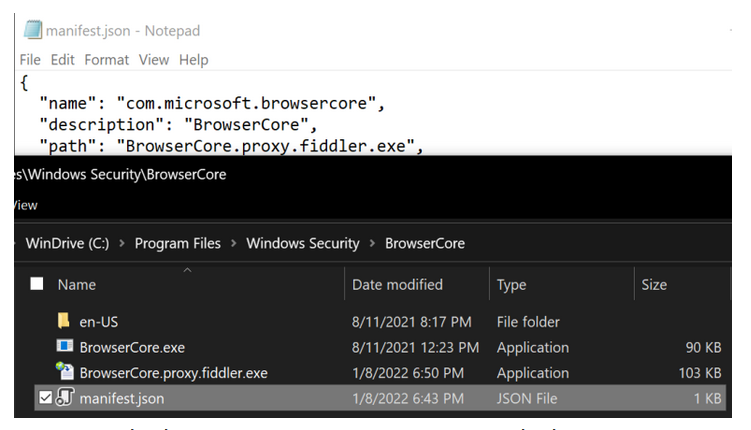Click the en-US folder icon

64,322
